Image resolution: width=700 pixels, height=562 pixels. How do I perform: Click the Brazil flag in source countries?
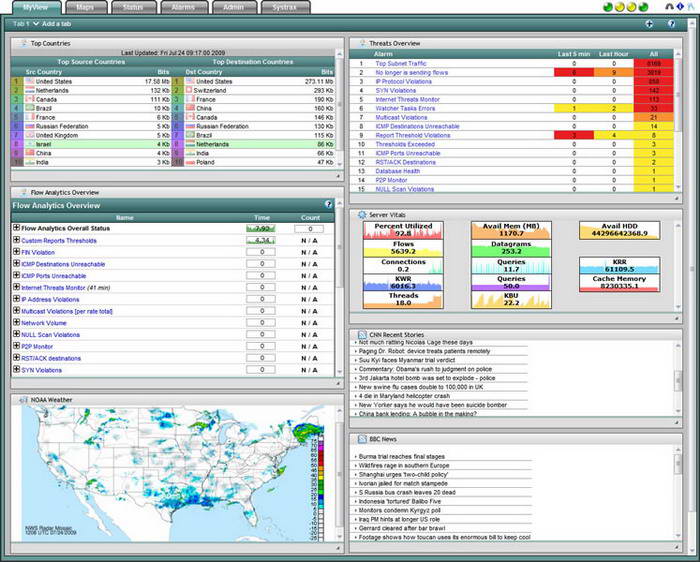tap(30, 108)
